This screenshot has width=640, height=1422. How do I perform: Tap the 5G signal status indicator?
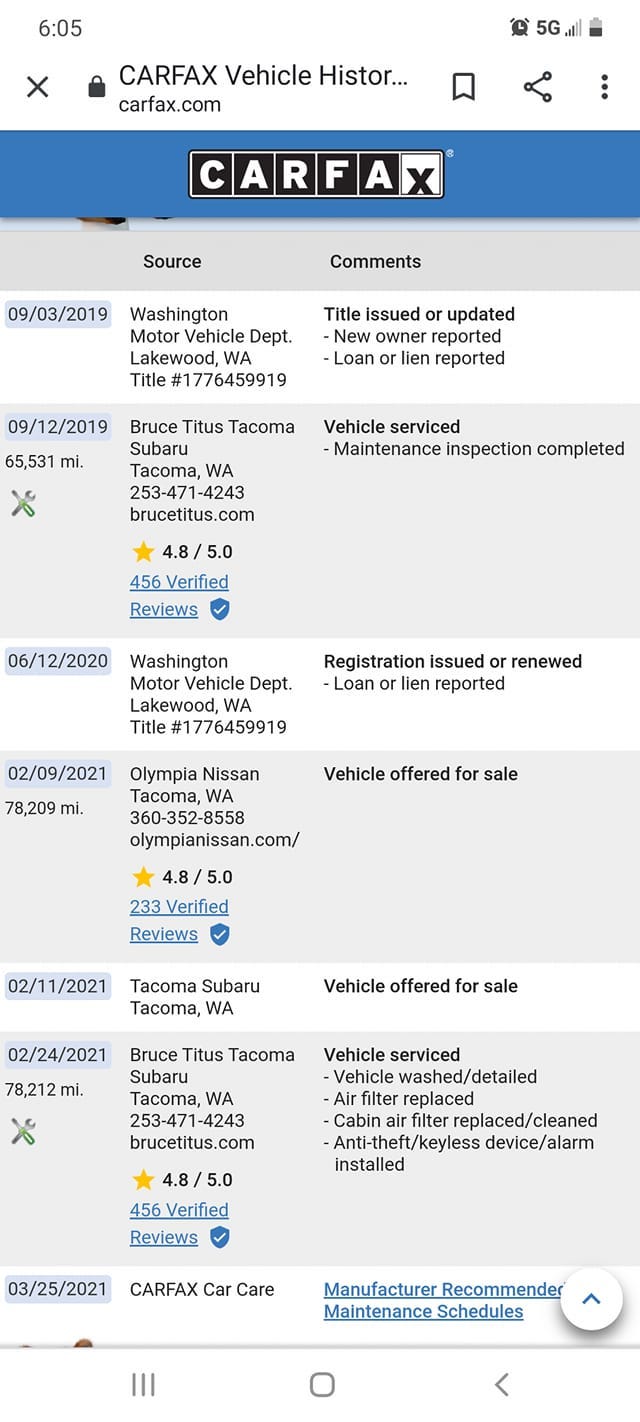(x=557, y=26)
